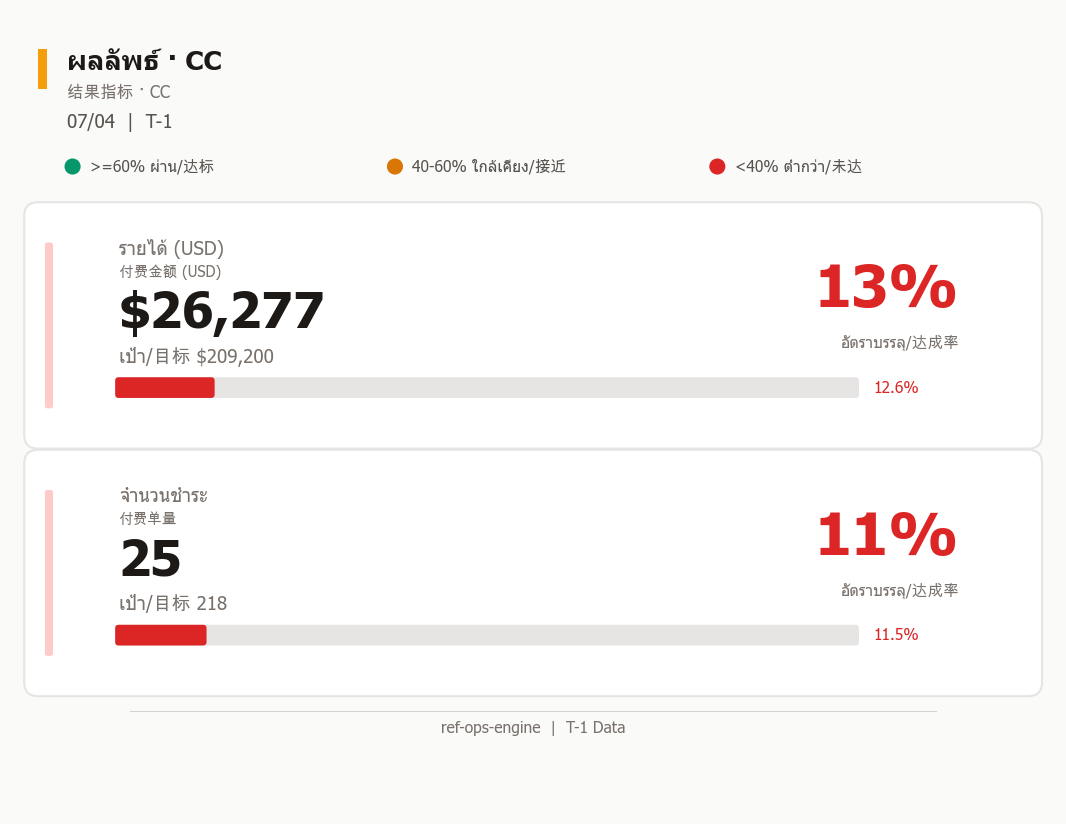Click the payment count value 25
This screenshot has height=824, width=1066.
click(x=150, y=558)
